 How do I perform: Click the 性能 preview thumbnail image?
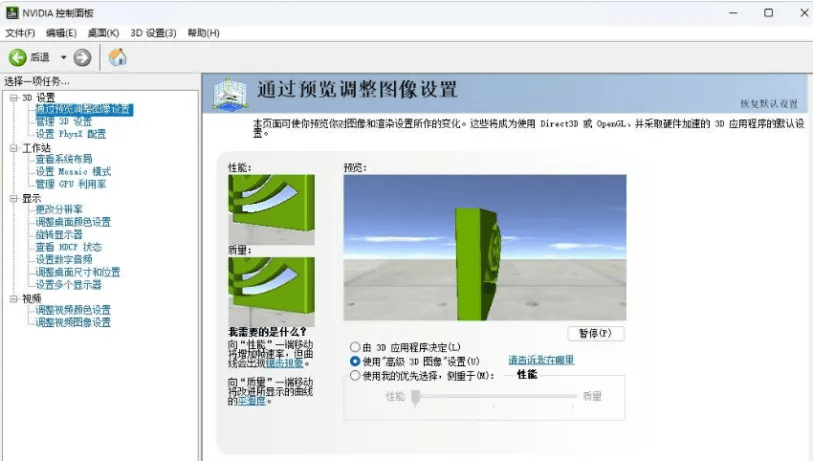coord(271,203)
